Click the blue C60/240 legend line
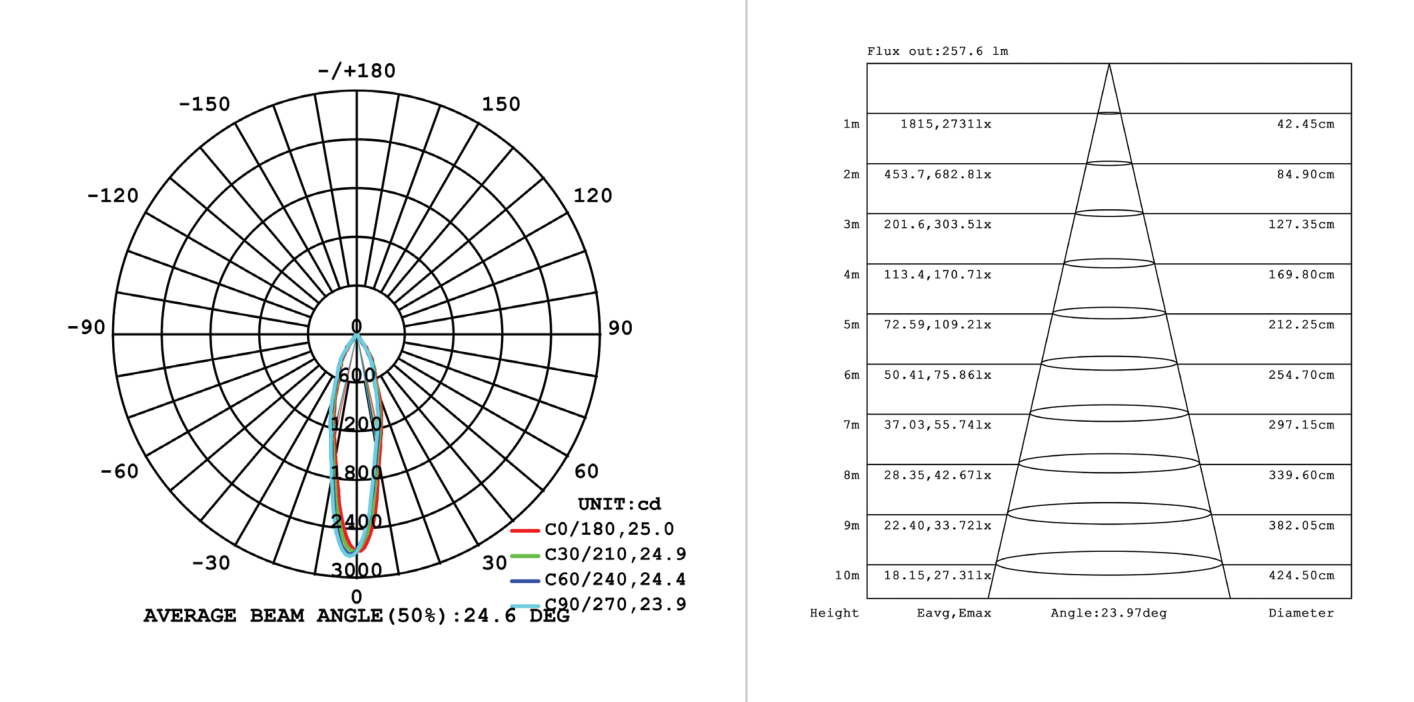Screen dimensions: 1414x702 [525, 581]
